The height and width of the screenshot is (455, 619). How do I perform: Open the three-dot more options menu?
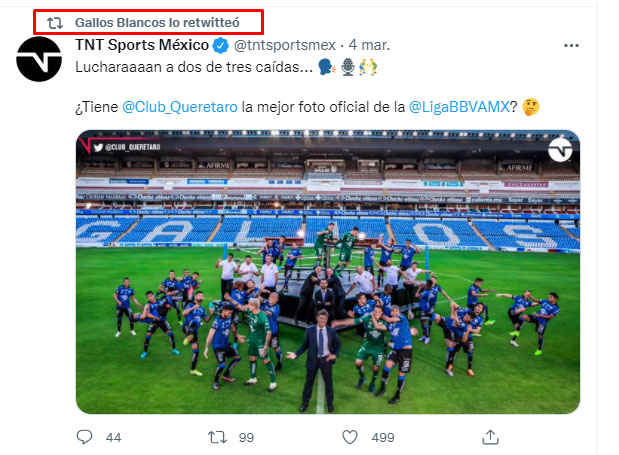click(x=570, y=46)
